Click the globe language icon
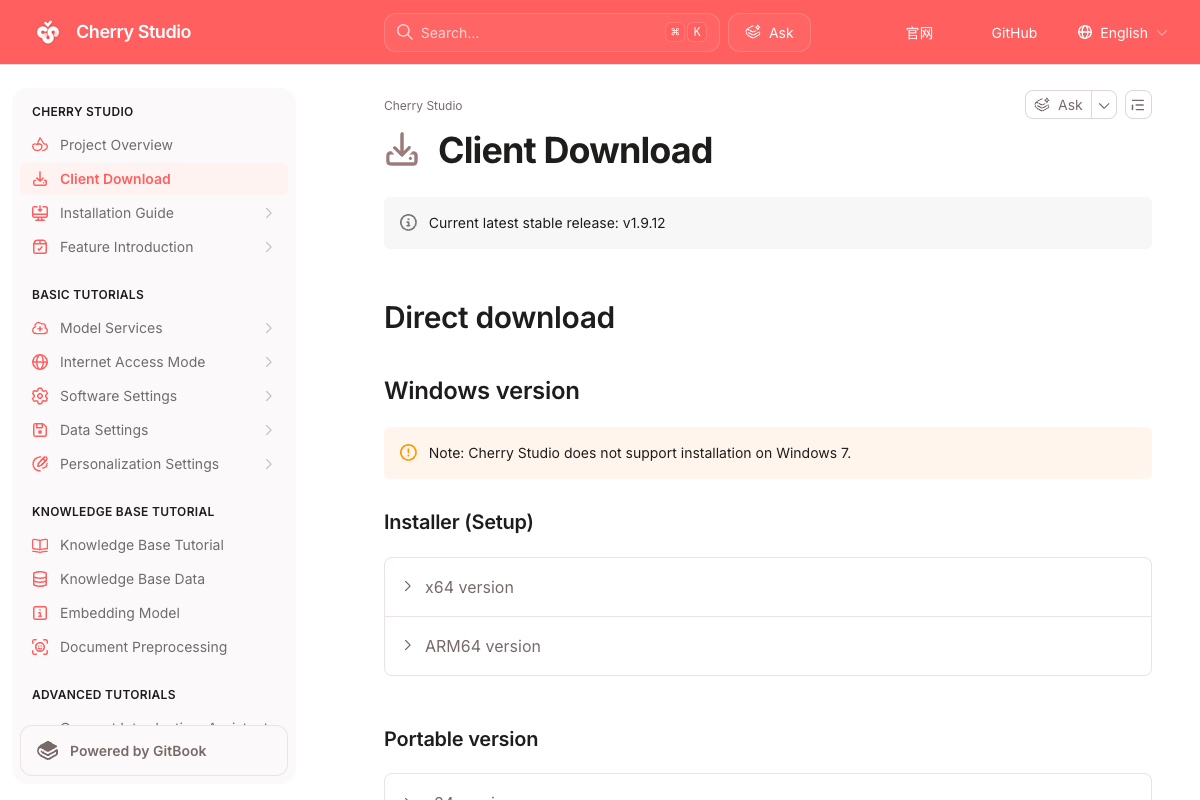 pyautogui.click(x=1085, y=32)
